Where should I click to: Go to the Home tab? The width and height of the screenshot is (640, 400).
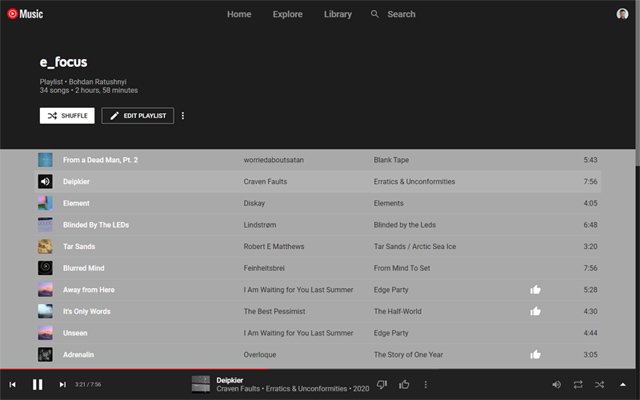point(239,14)
